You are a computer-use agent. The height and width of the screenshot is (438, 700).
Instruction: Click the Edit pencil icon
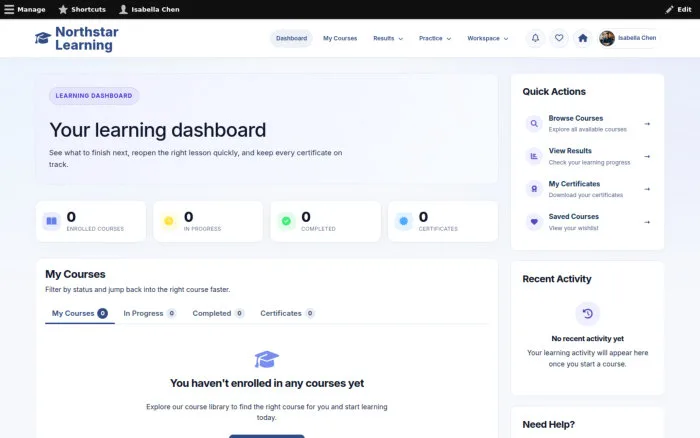[x=669, y=9]
